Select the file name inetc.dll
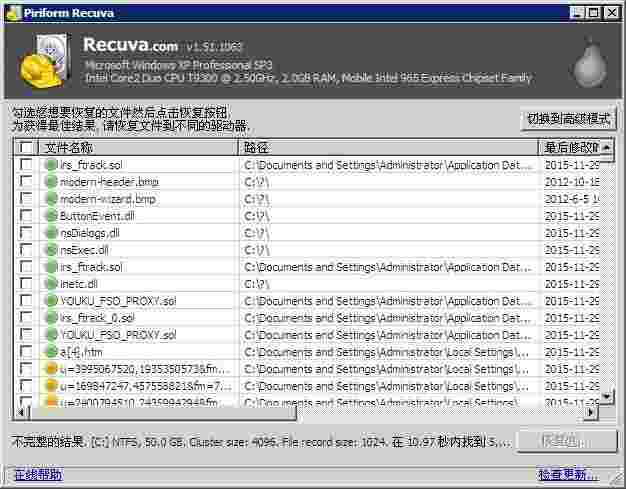Viewport: 626px width, 489px height. (x=79, y=284)
